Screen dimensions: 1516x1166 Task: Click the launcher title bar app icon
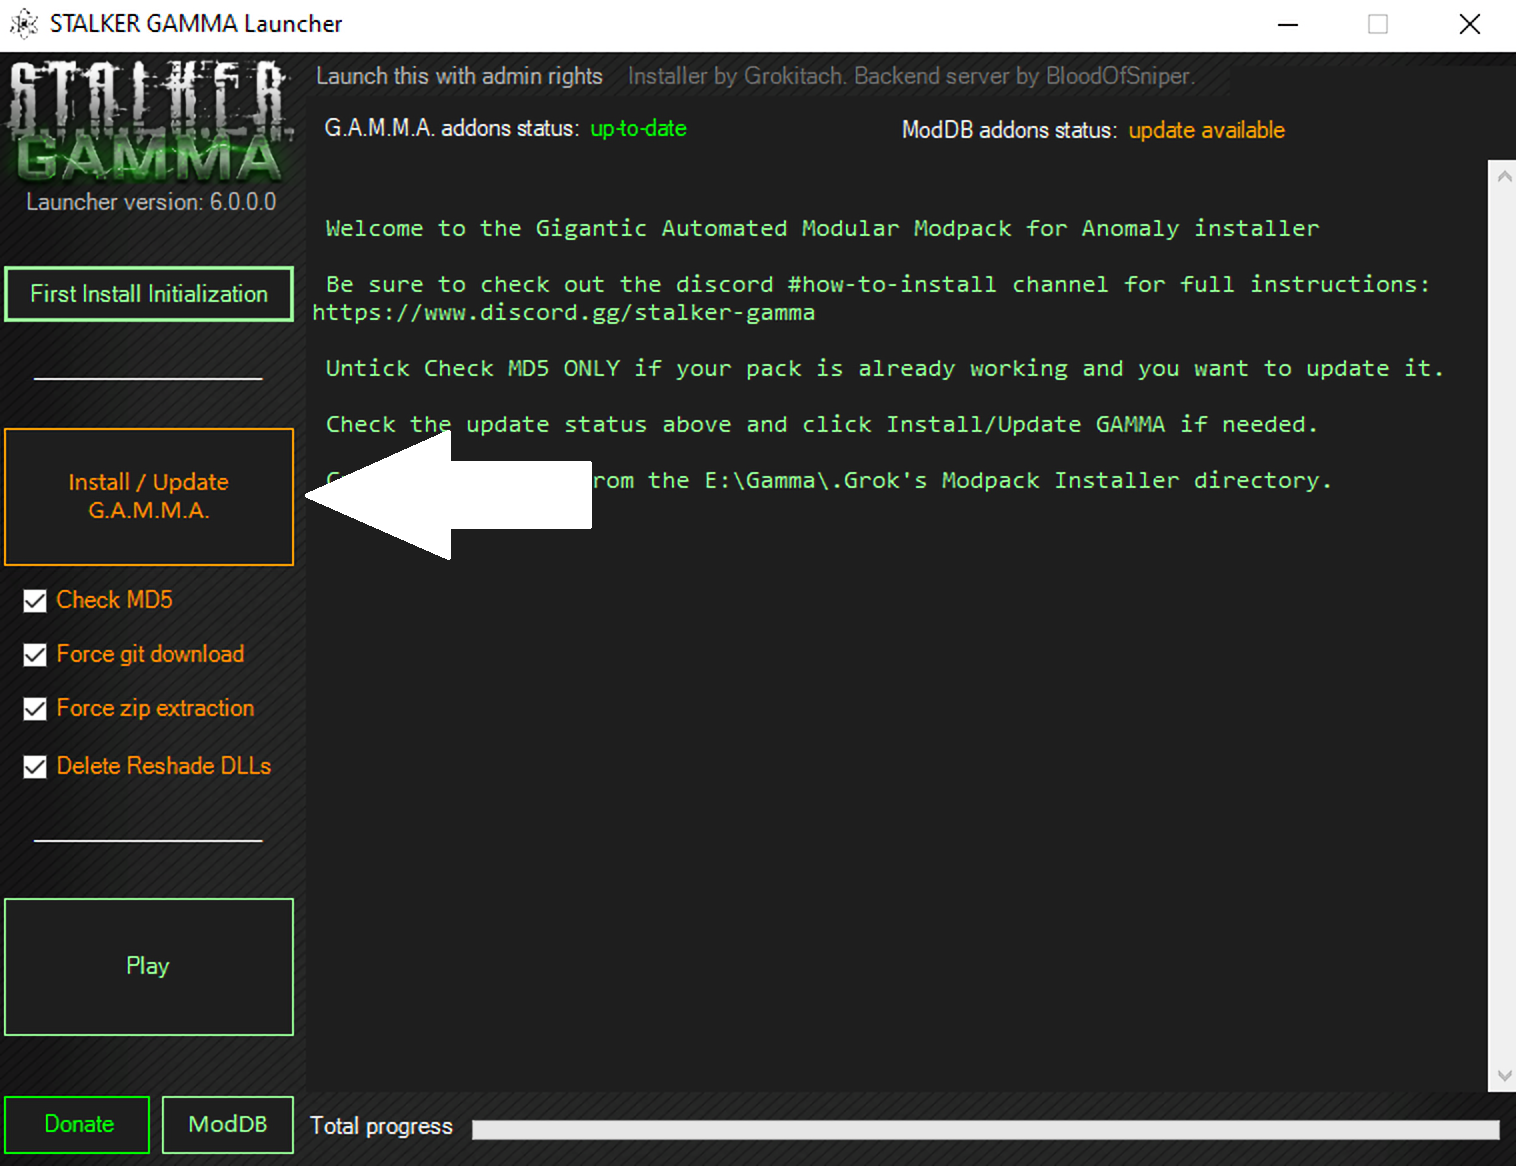24,23
